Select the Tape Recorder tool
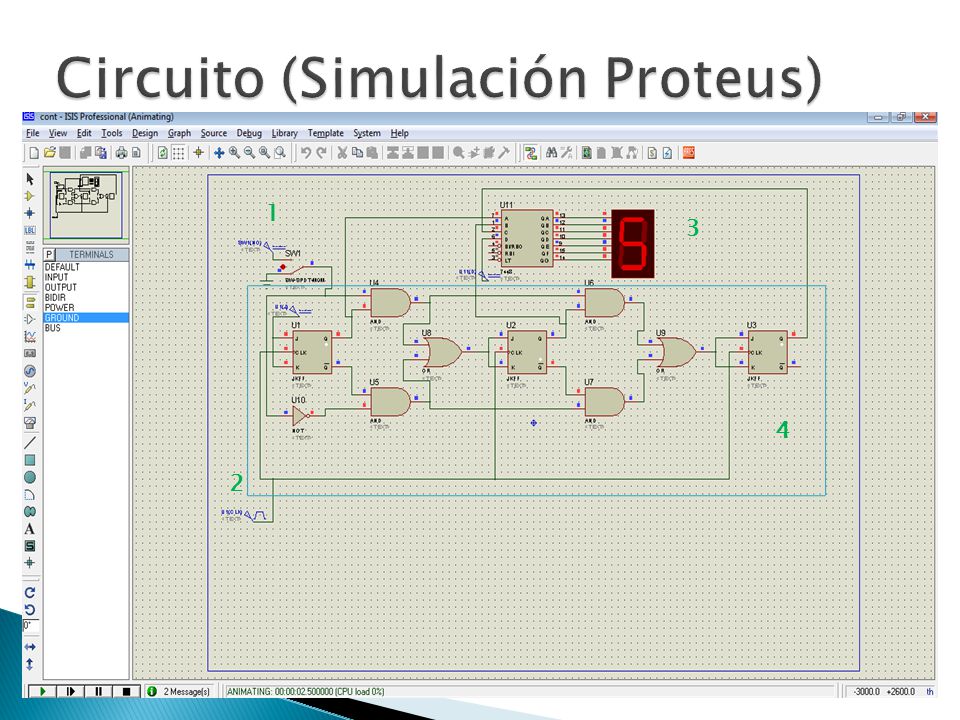 pos(30,353)
